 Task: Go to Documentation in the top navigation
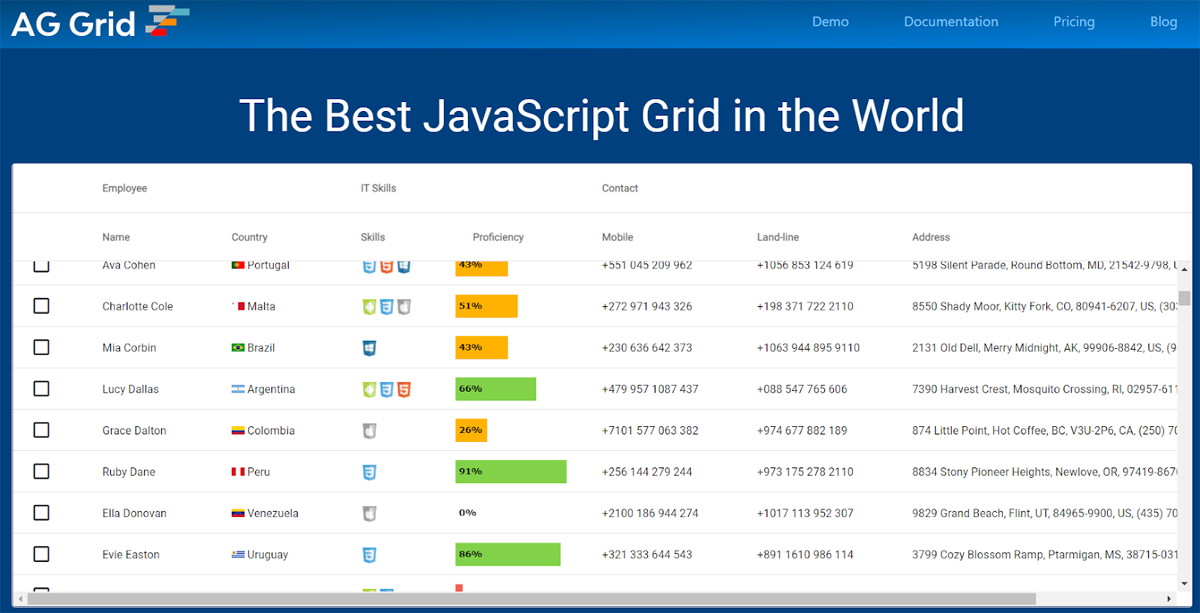pos(950,22)
